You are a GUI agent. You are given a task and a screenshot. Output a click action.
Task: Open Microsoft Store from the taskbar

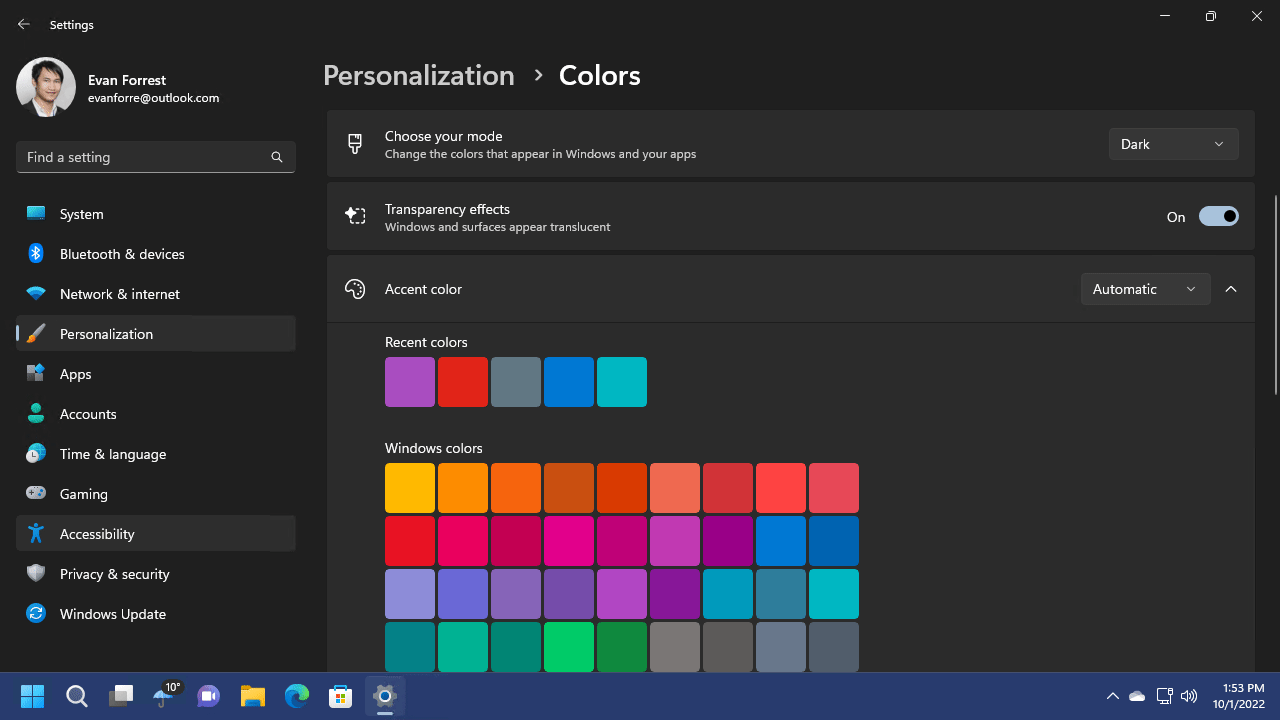[340, 695]
